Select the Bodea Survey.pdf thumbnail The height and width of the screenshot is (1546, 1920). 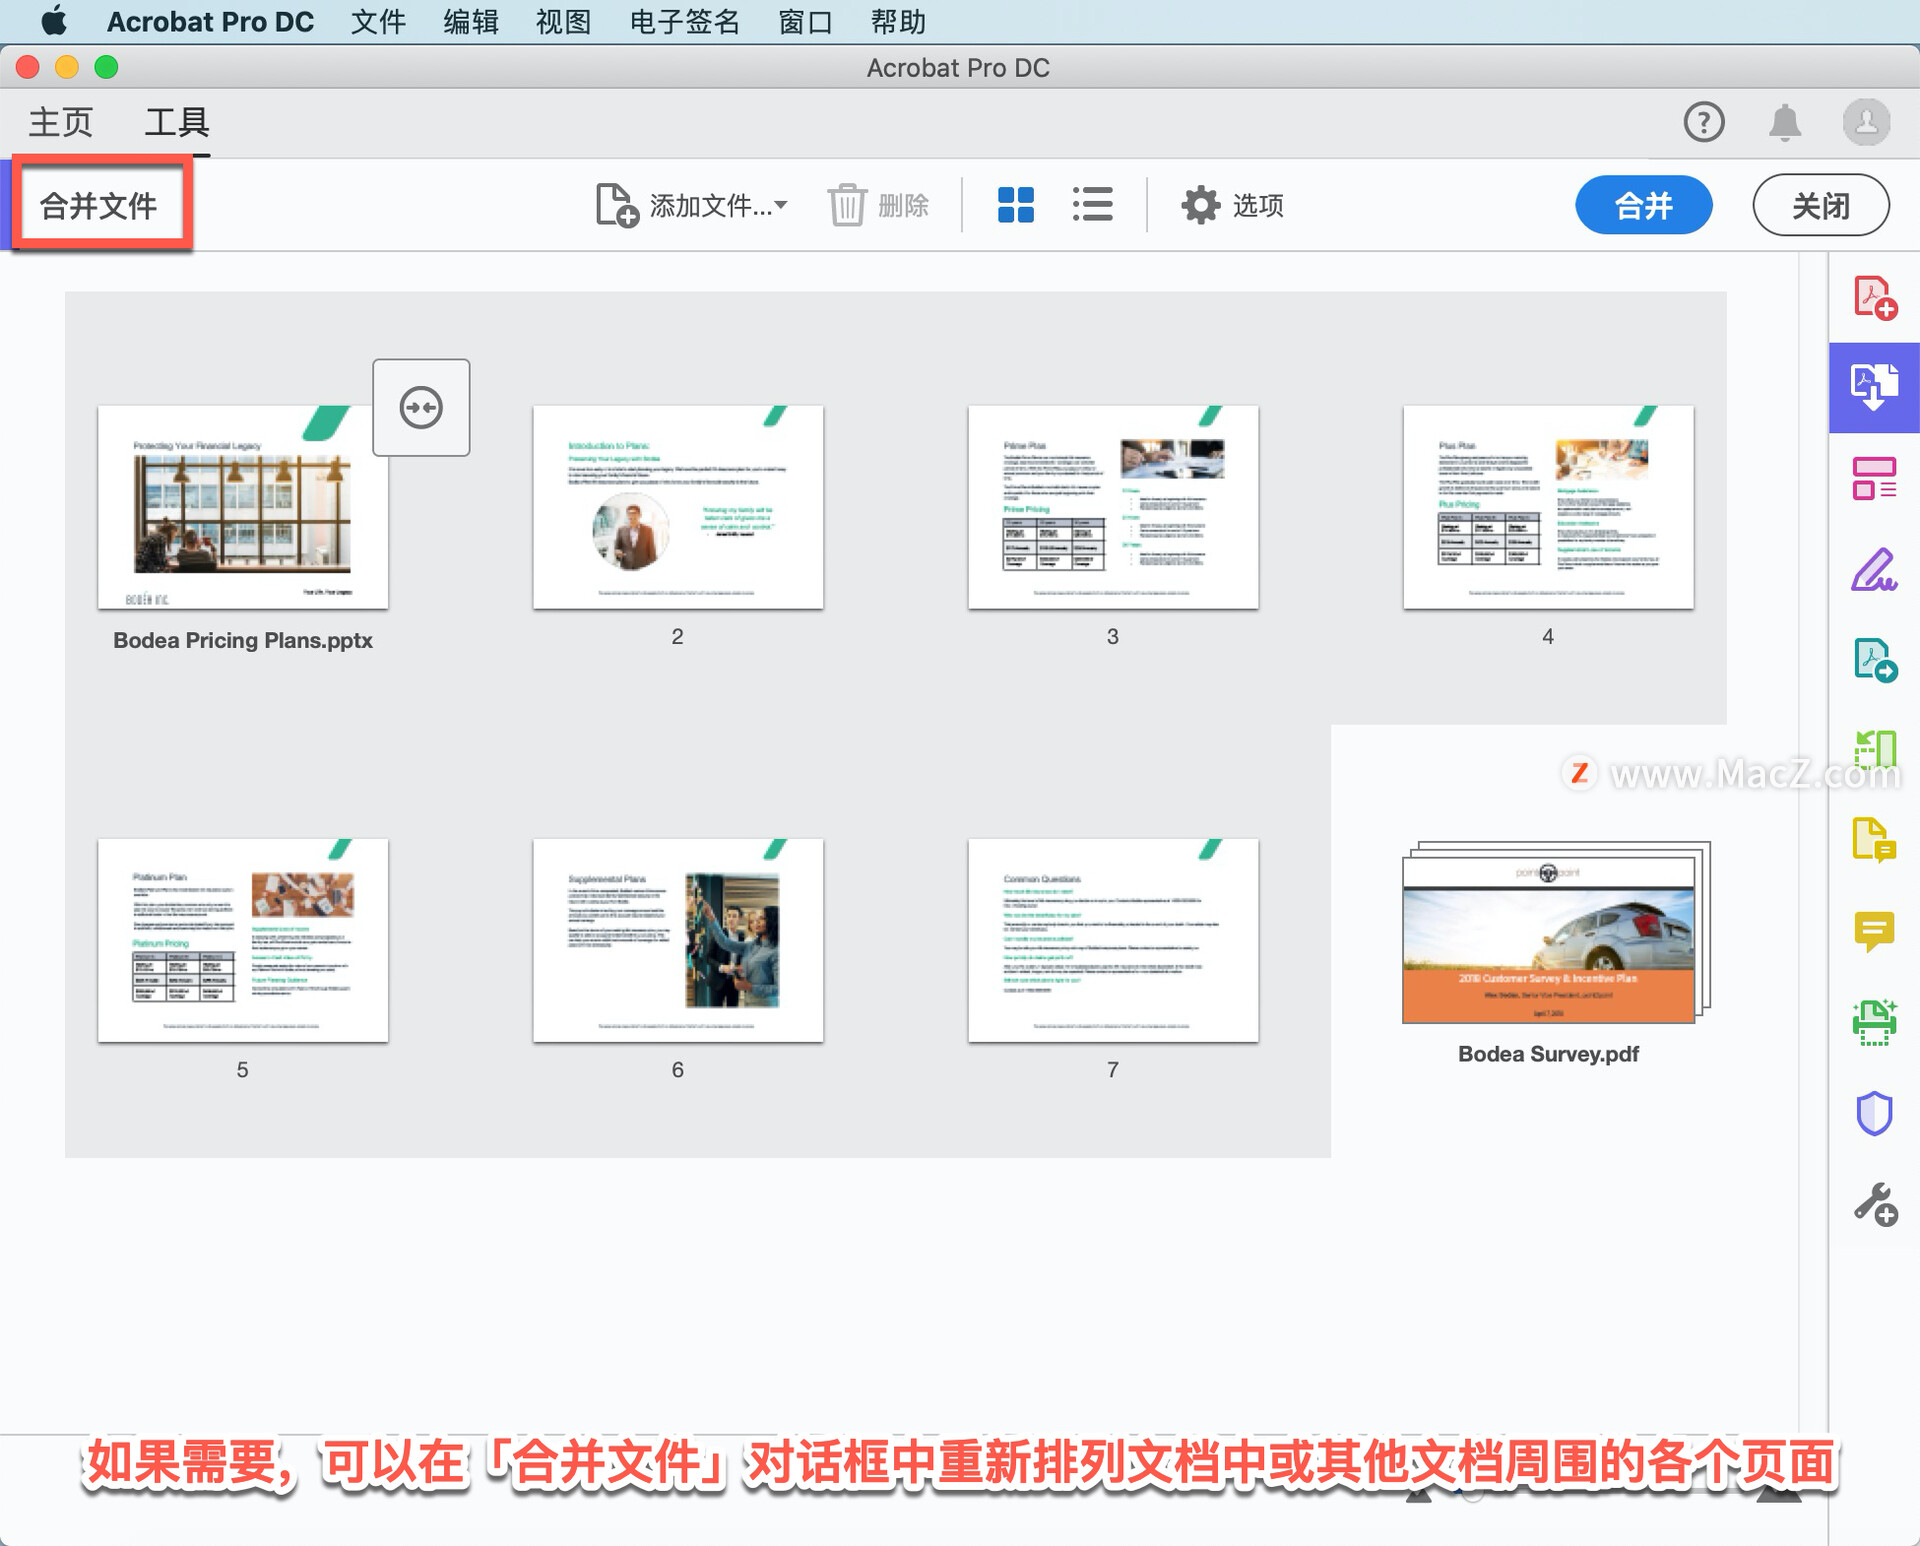(1555, 932)
